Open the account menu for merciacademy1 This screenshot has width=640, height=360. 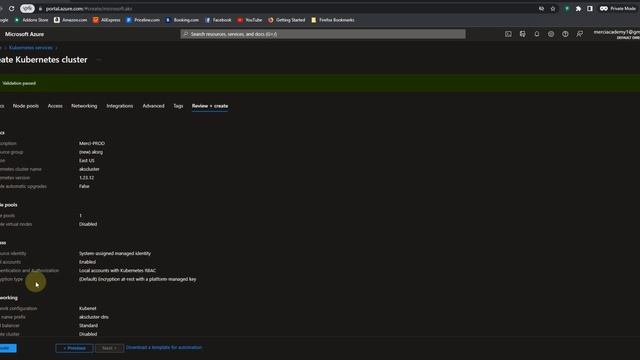616,34
